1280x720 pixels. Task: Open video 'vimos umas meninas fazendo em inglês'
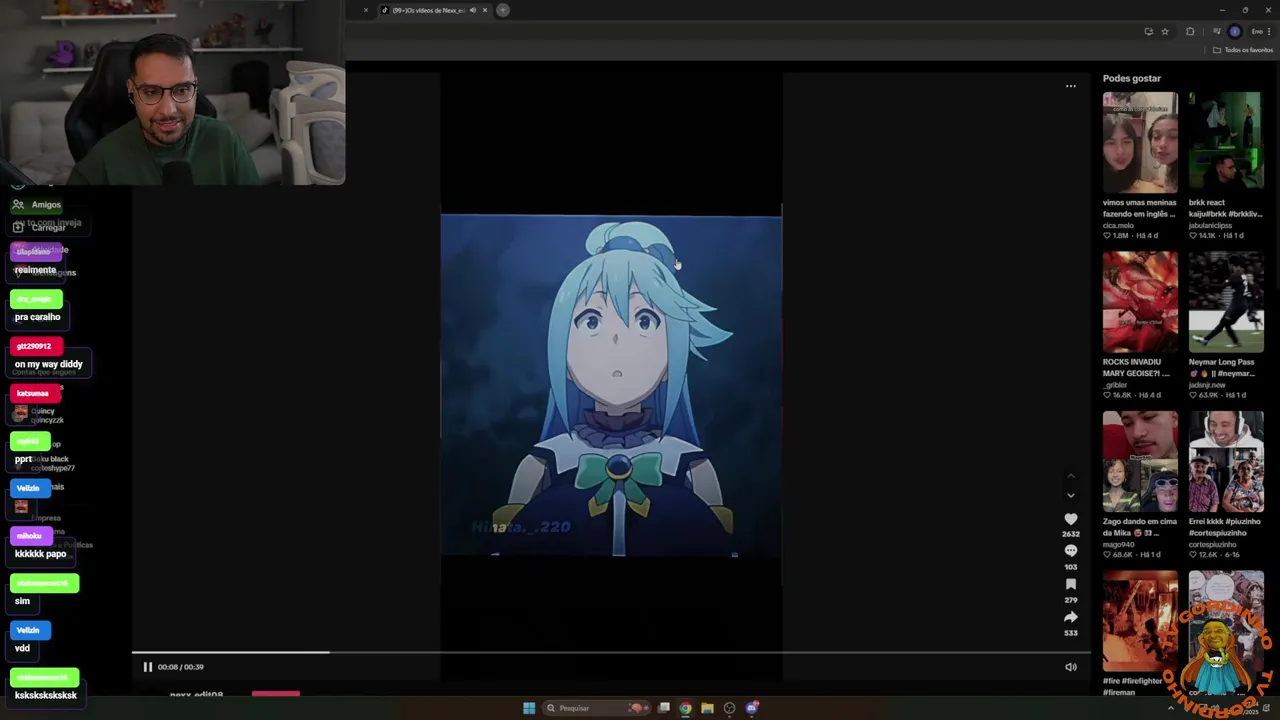point(1140,142)
